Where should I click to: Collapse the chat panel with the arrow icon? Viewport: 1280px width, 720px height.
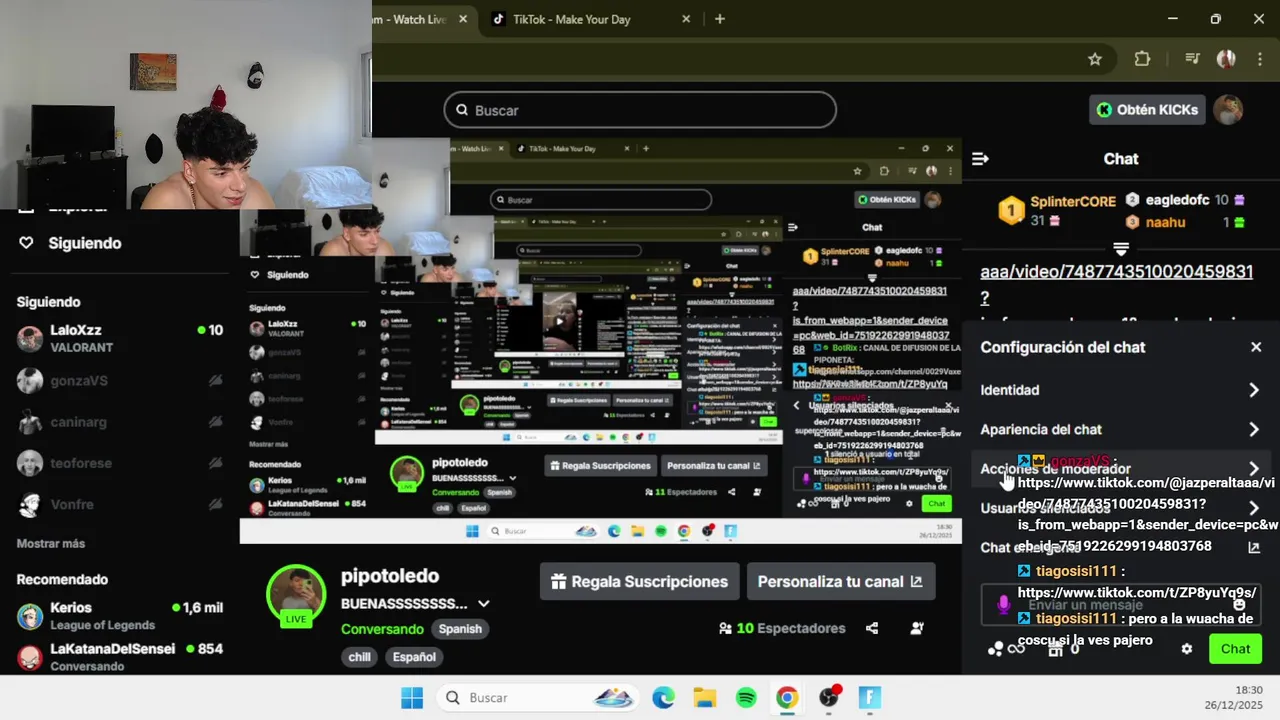(x=980, y=159)
